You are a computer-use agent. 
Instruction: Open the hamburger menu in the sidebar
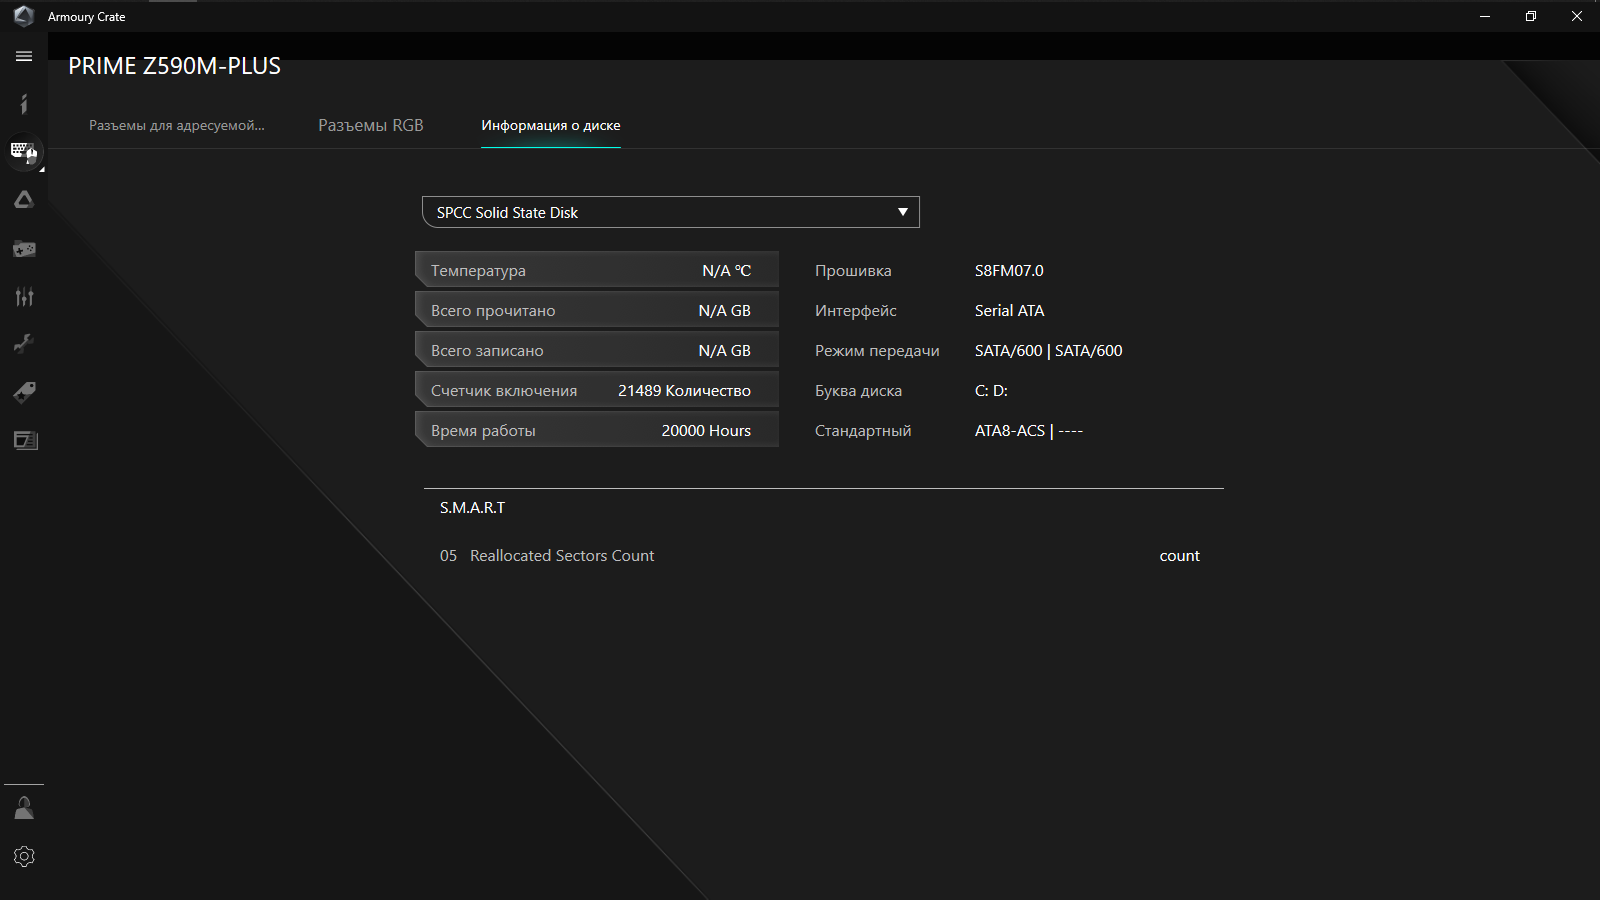point(24,56)
